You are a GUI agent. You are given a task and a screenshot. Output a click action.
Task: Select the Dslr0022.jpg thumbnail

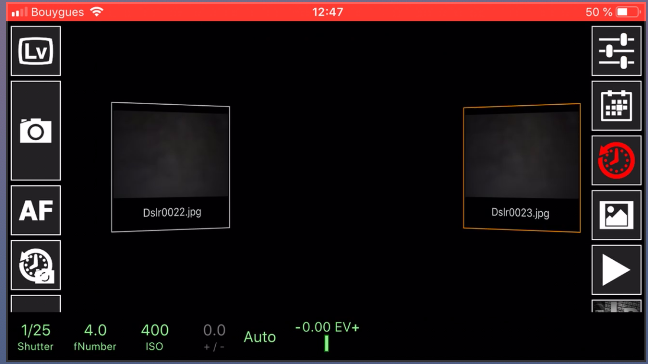click(170, 167)
